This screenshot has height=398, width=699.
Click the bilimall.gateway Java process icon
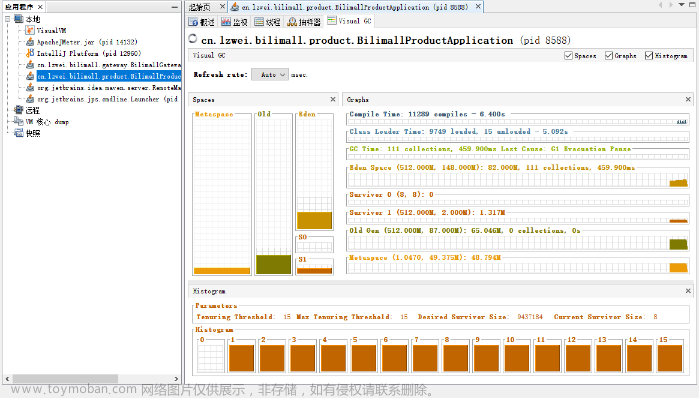[29, 65]
